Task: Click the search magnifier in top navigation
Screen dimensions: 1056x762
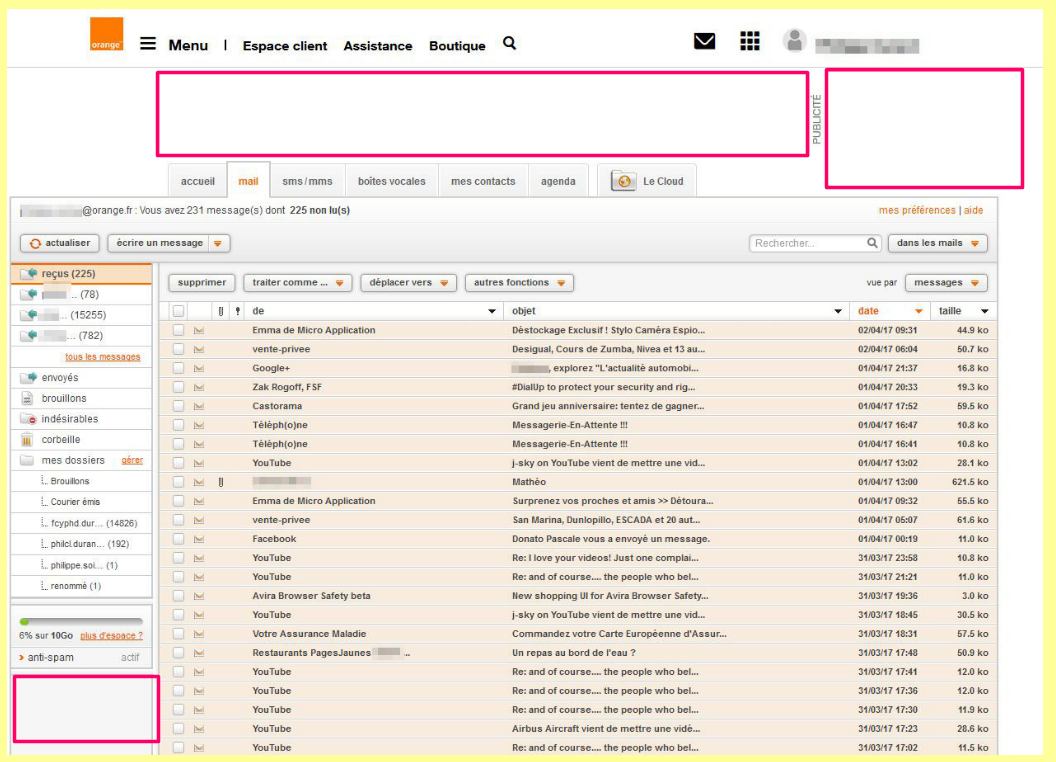Action: [x=509, y=44]
